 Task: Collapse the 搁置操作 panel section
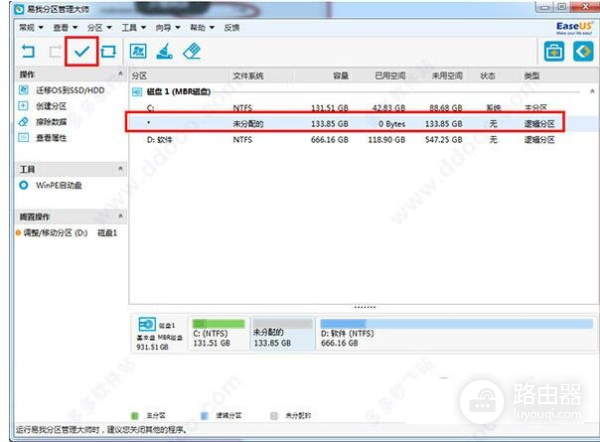pos(121,217)
